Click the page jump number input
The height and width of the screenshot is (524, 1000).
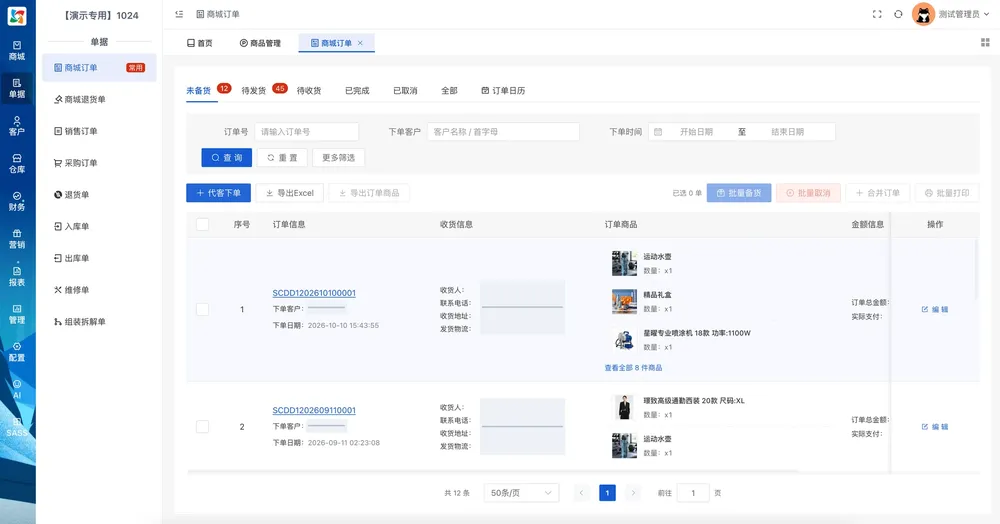click(693, 493)
